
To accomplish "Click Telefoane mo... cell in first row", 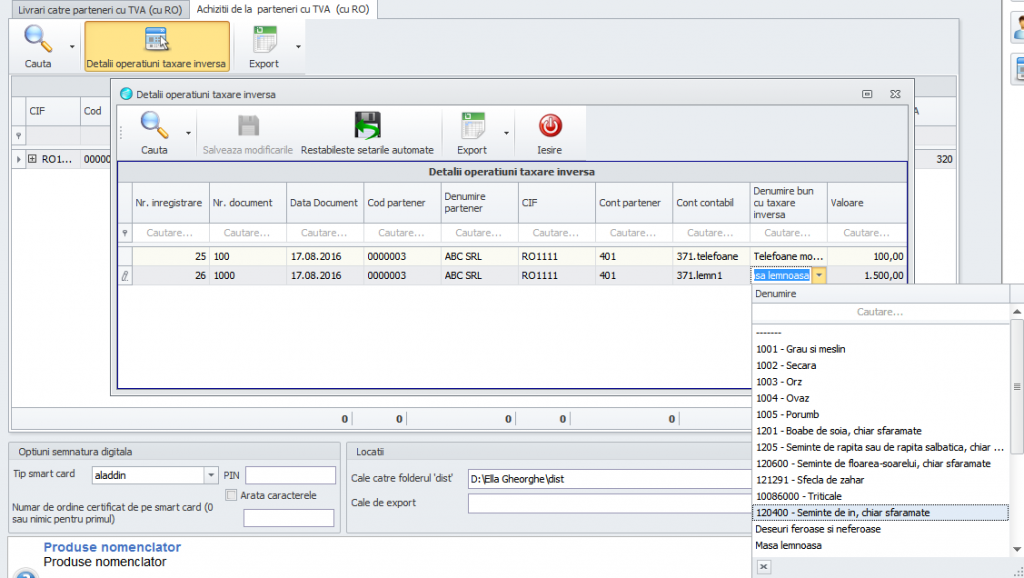I will pos(788,256).
